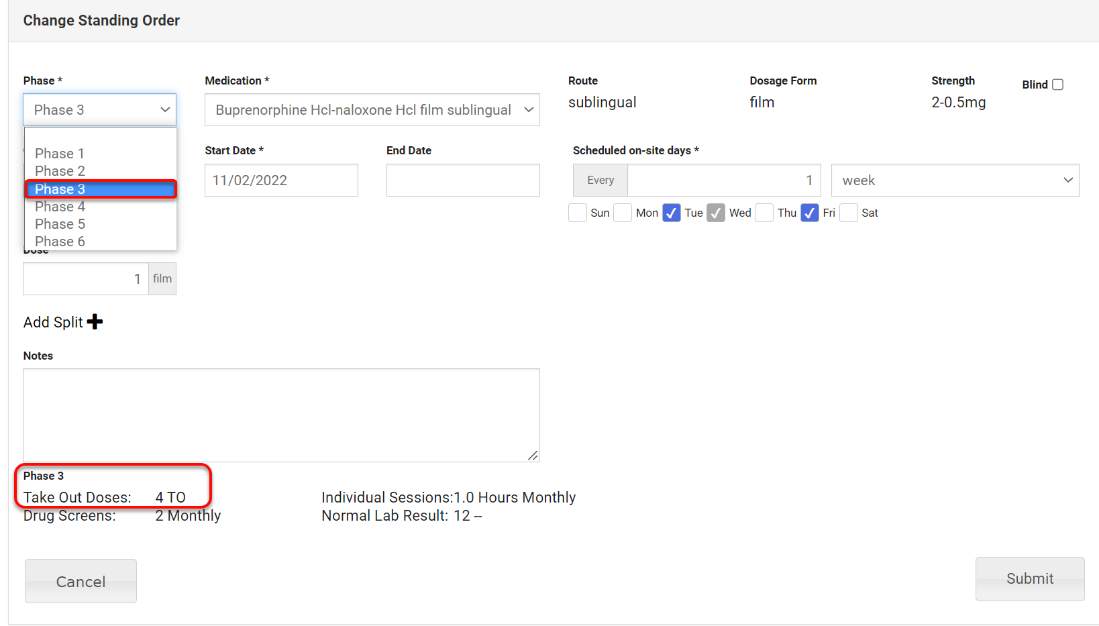Click the Cancel button
1099x626 pixels.
[81, 581]
